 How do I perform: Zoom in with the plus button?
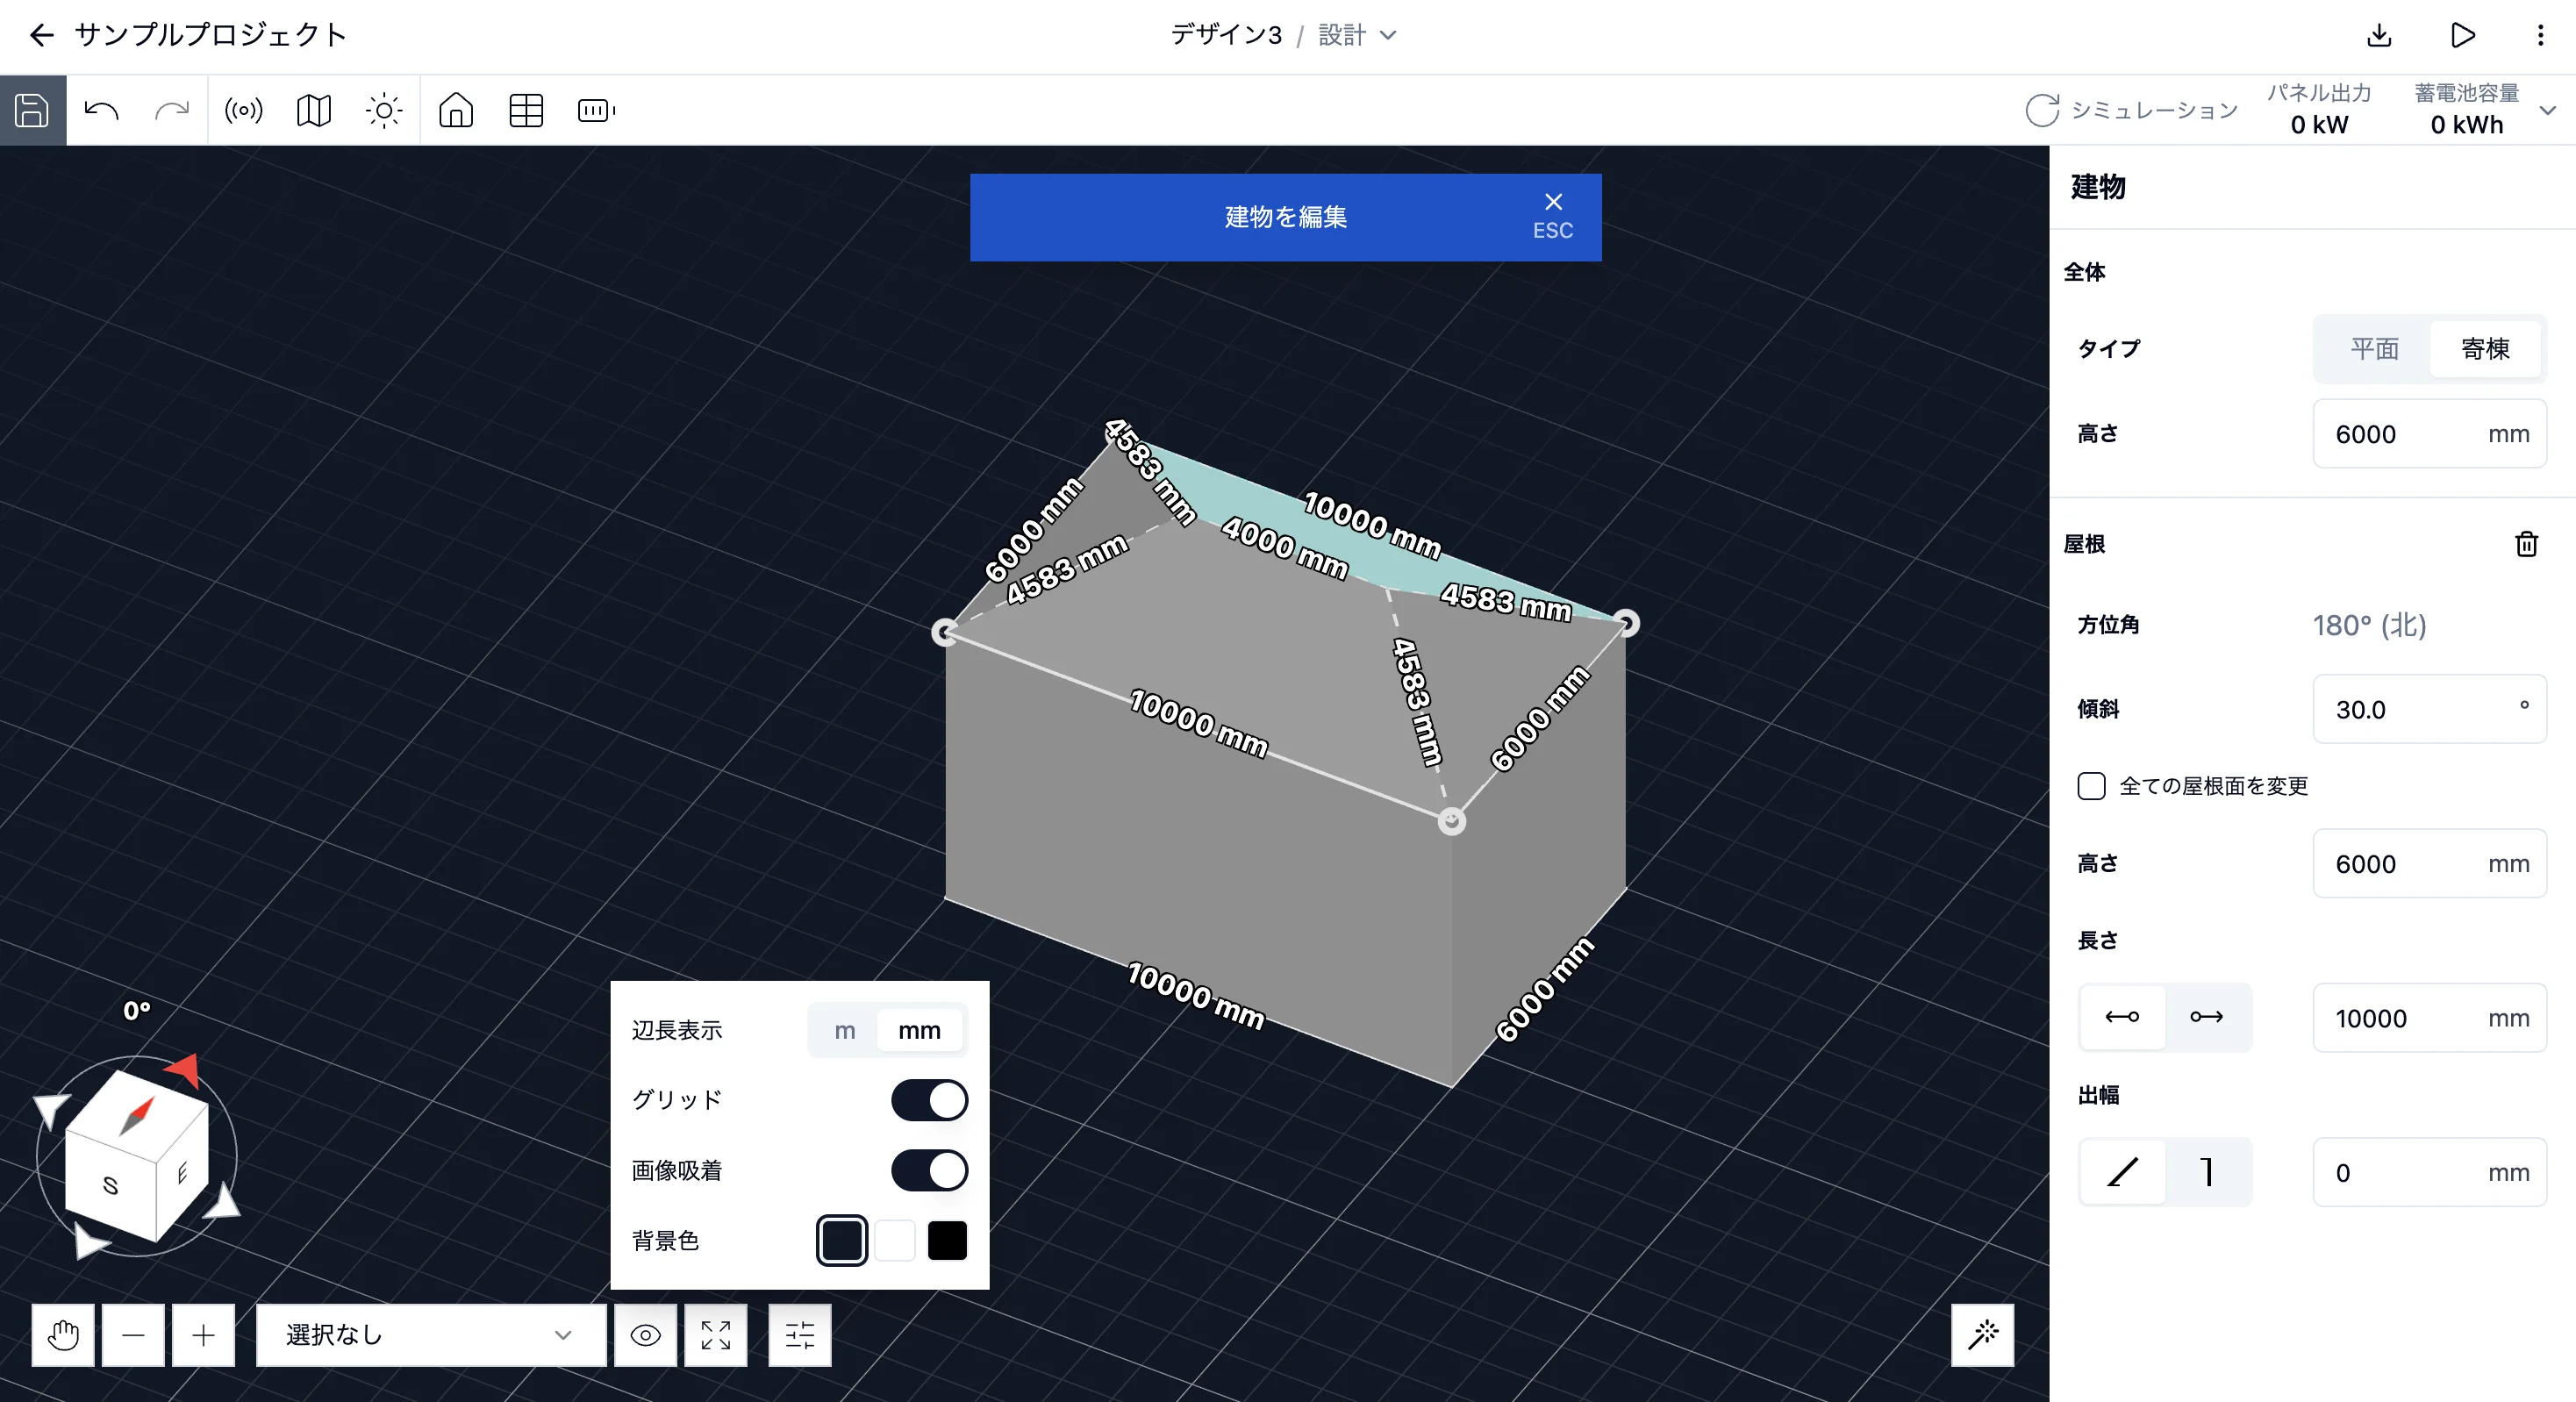(203, 1335)
